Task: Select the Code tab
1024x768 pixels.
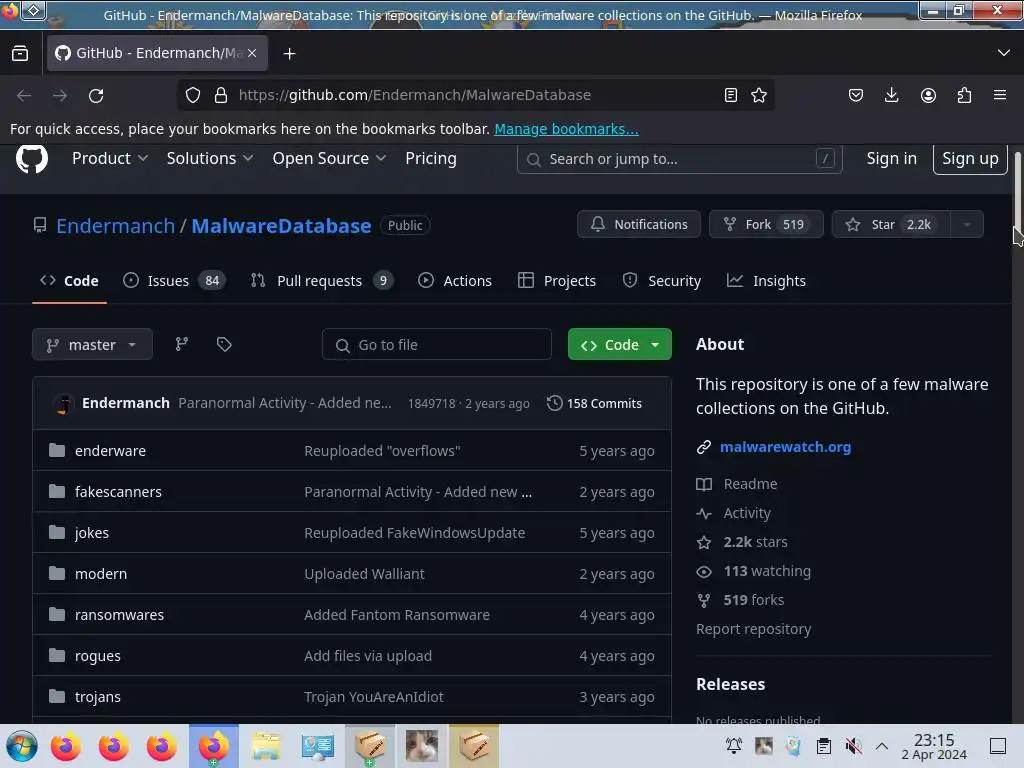Action: tap(69, 281)
